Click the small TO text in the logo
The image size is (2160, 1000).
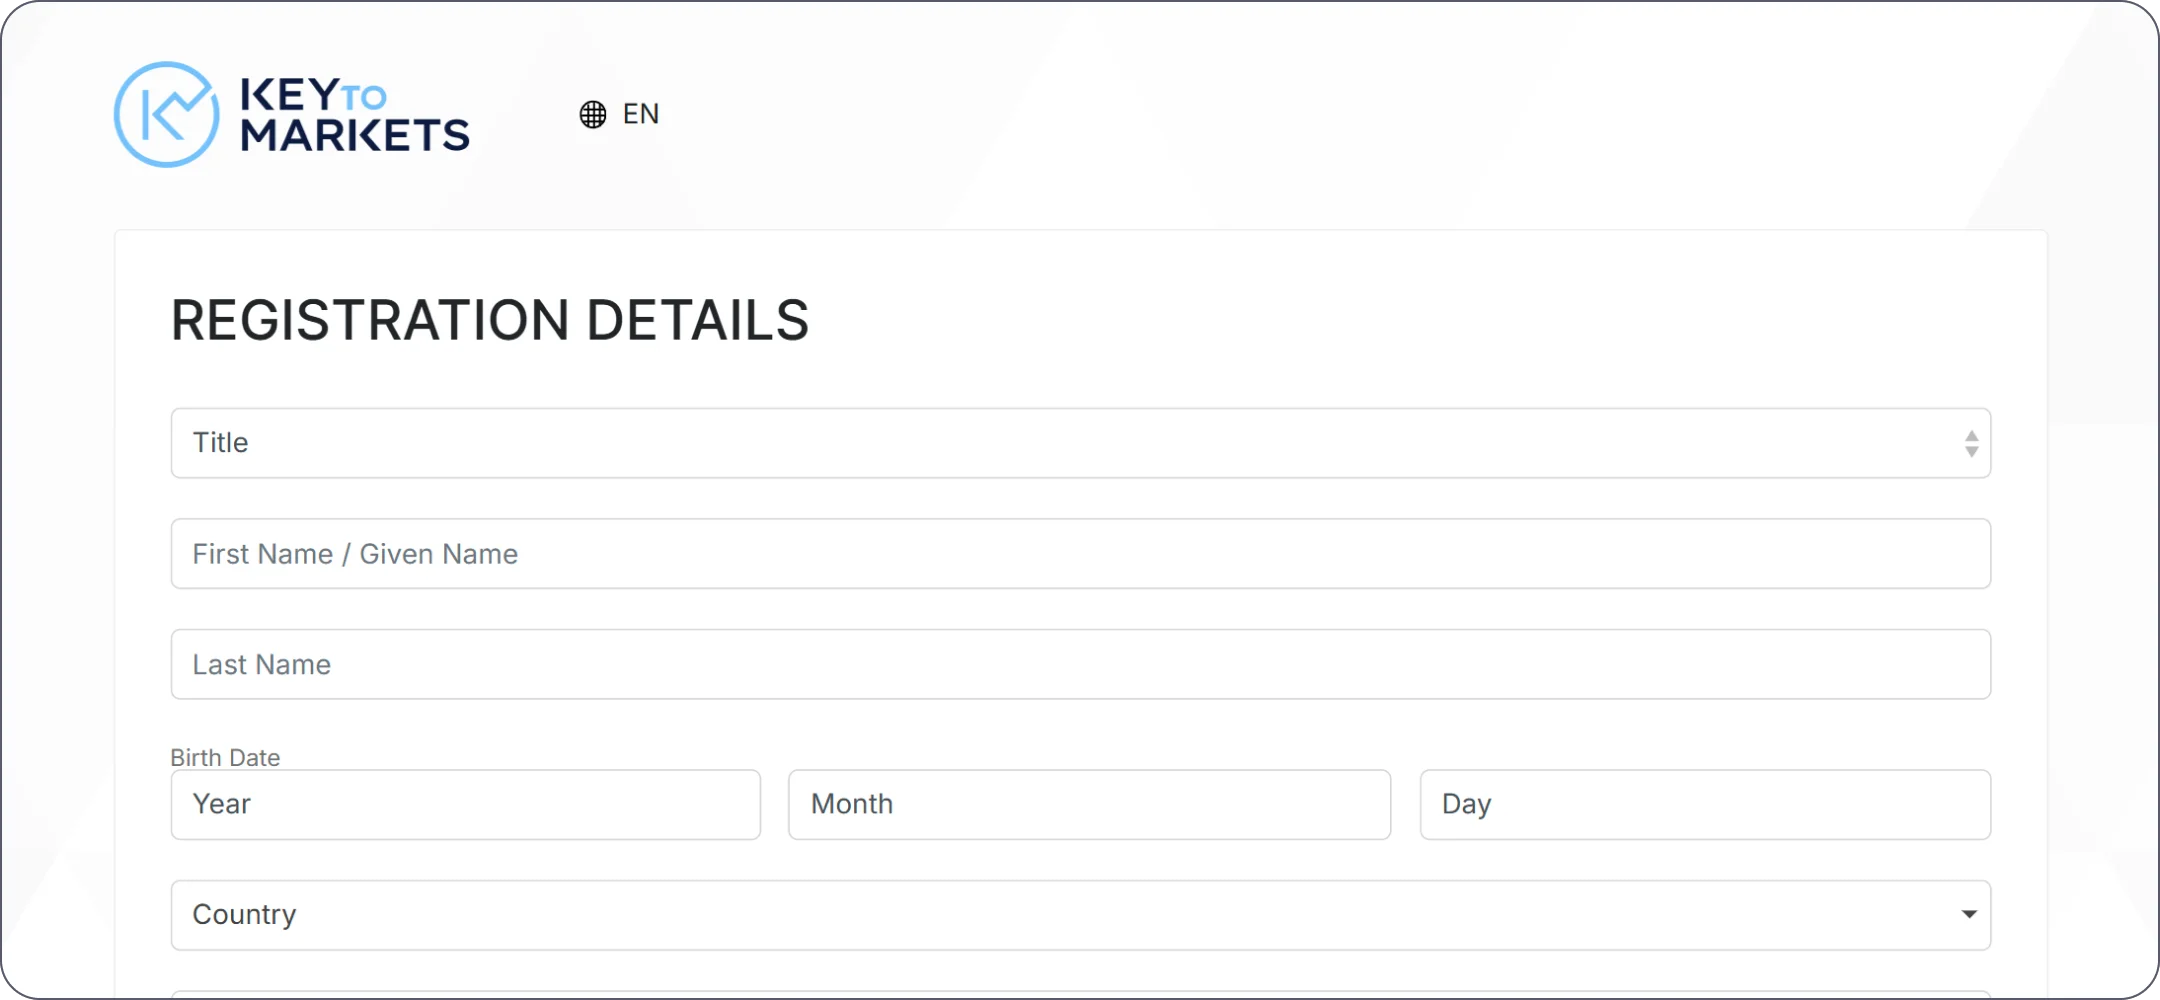tap(364, 98)
